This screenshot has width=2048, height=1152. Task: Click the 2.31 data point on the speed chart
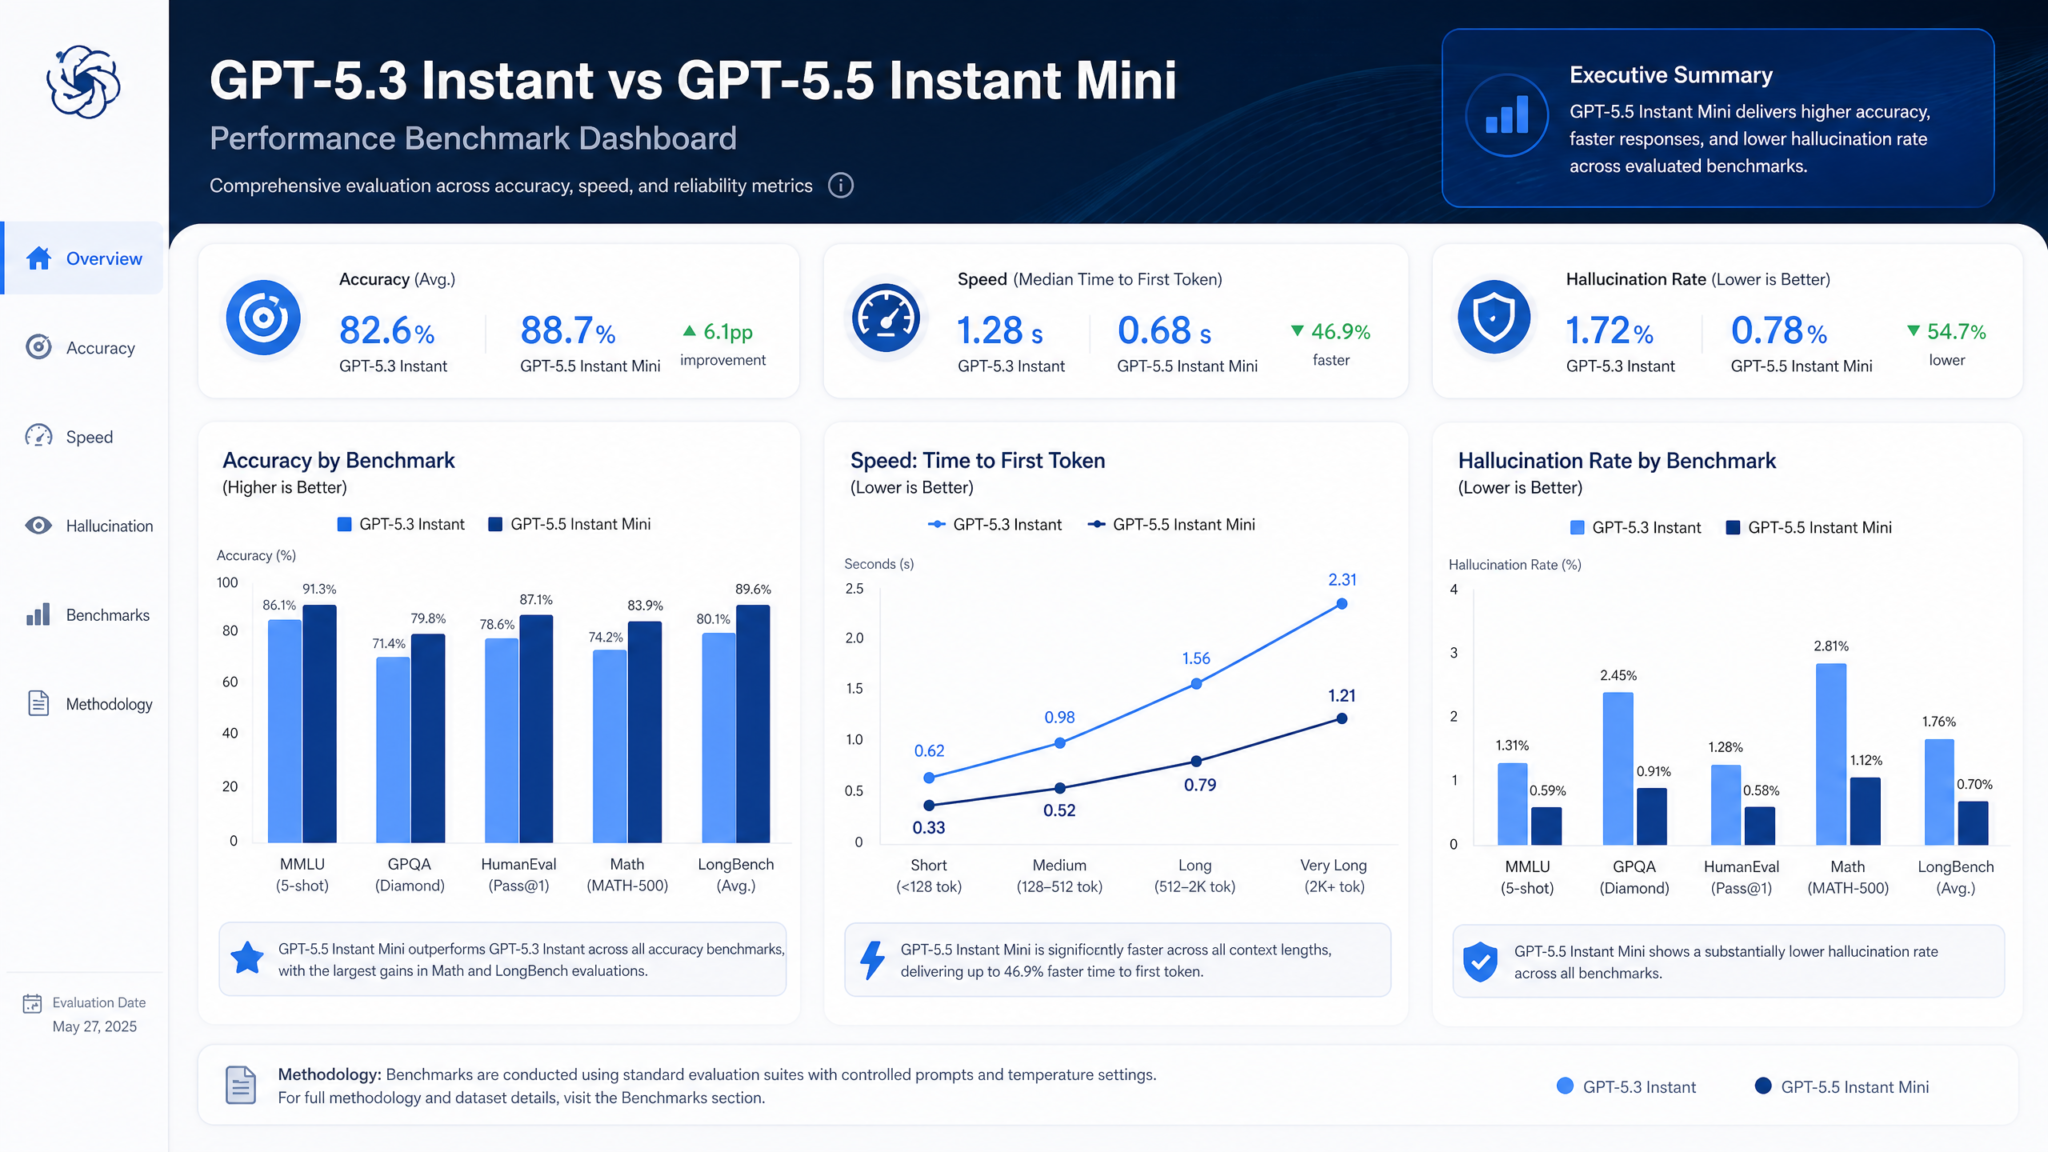tap(1342, 604)
